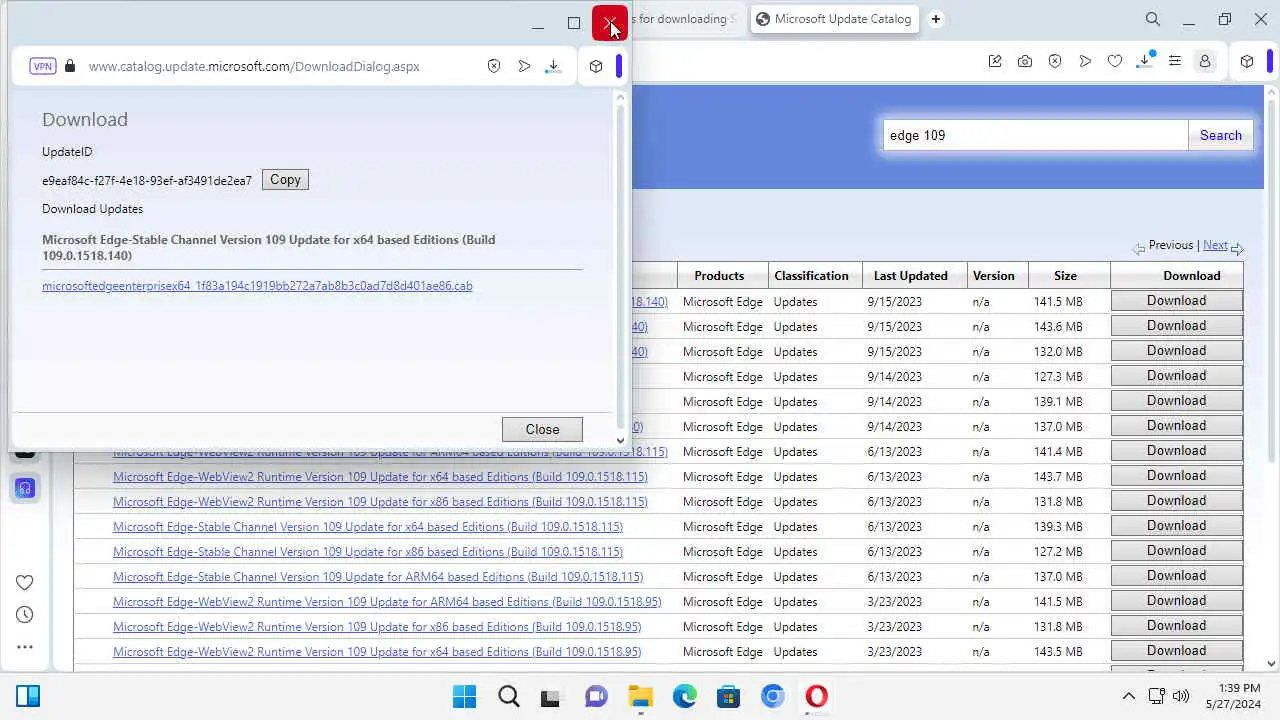Click the 'edge 109' search input field
The height and width of the screenshot is (720, 1280).
coord(1035,135)
